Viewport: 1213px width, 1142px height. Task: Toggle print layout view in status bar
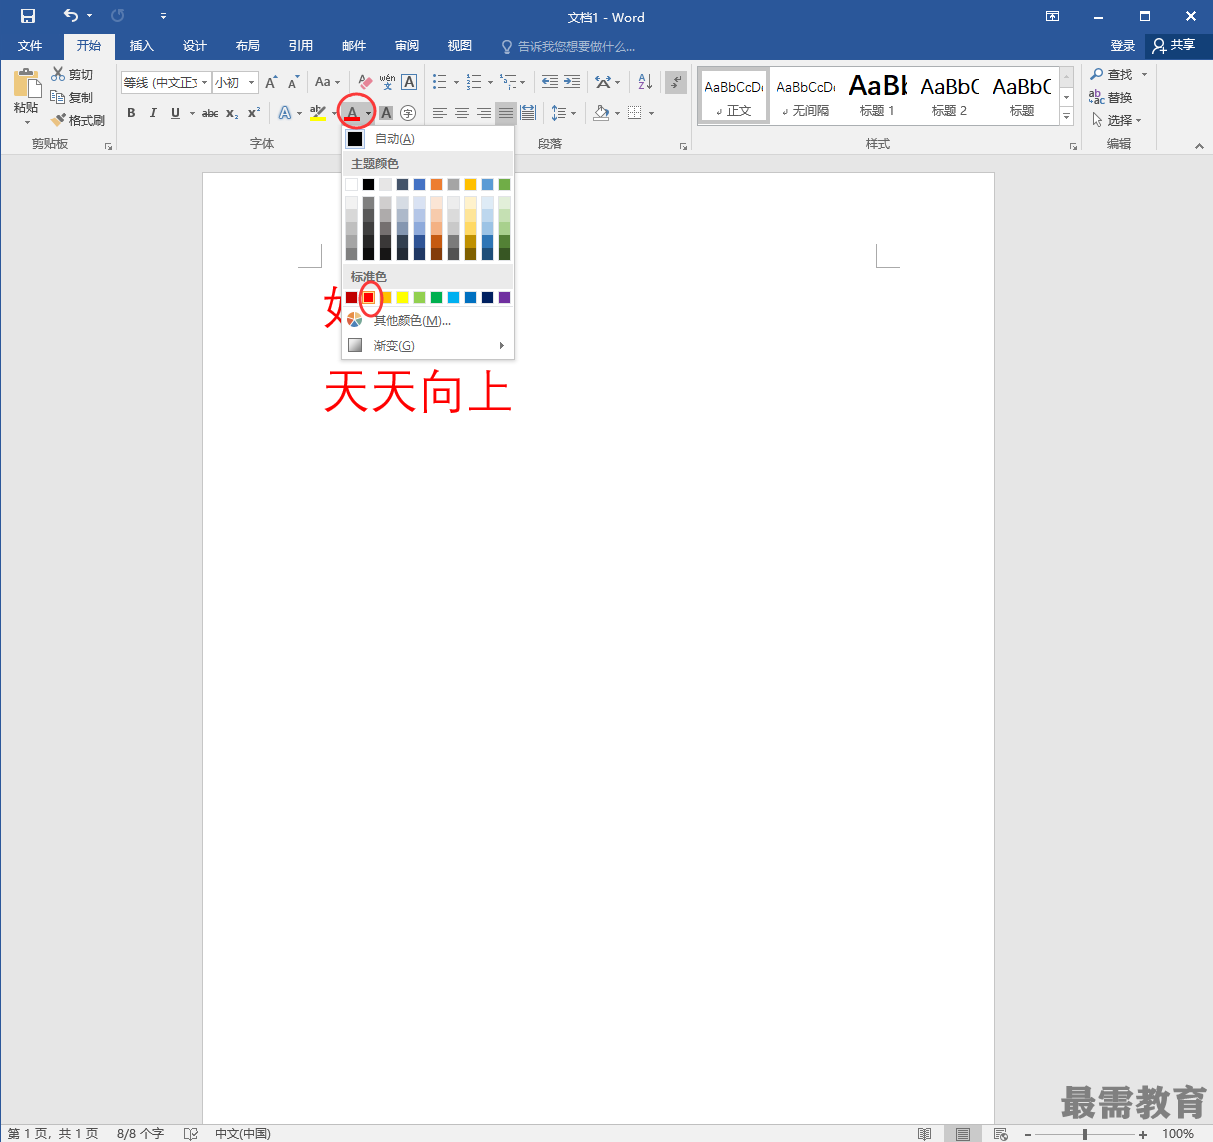[962, 1133]
